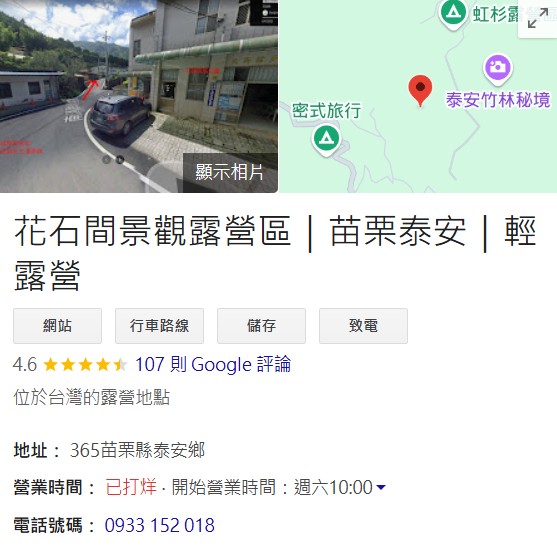Expand the opening hours dropdown arrow
This screenshot has height=546, width=557.
pos(380,487)
